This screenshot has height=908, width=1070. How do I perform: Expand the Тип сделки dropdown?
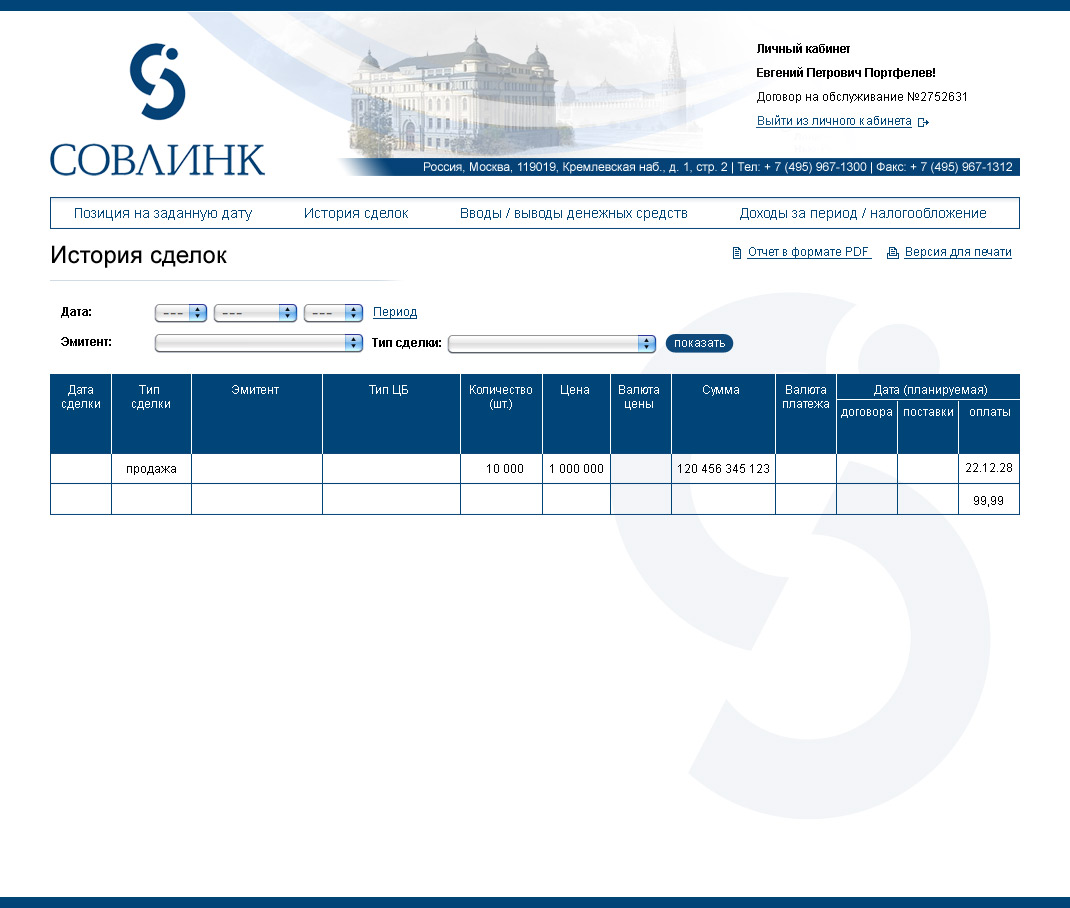pos(551,344)
